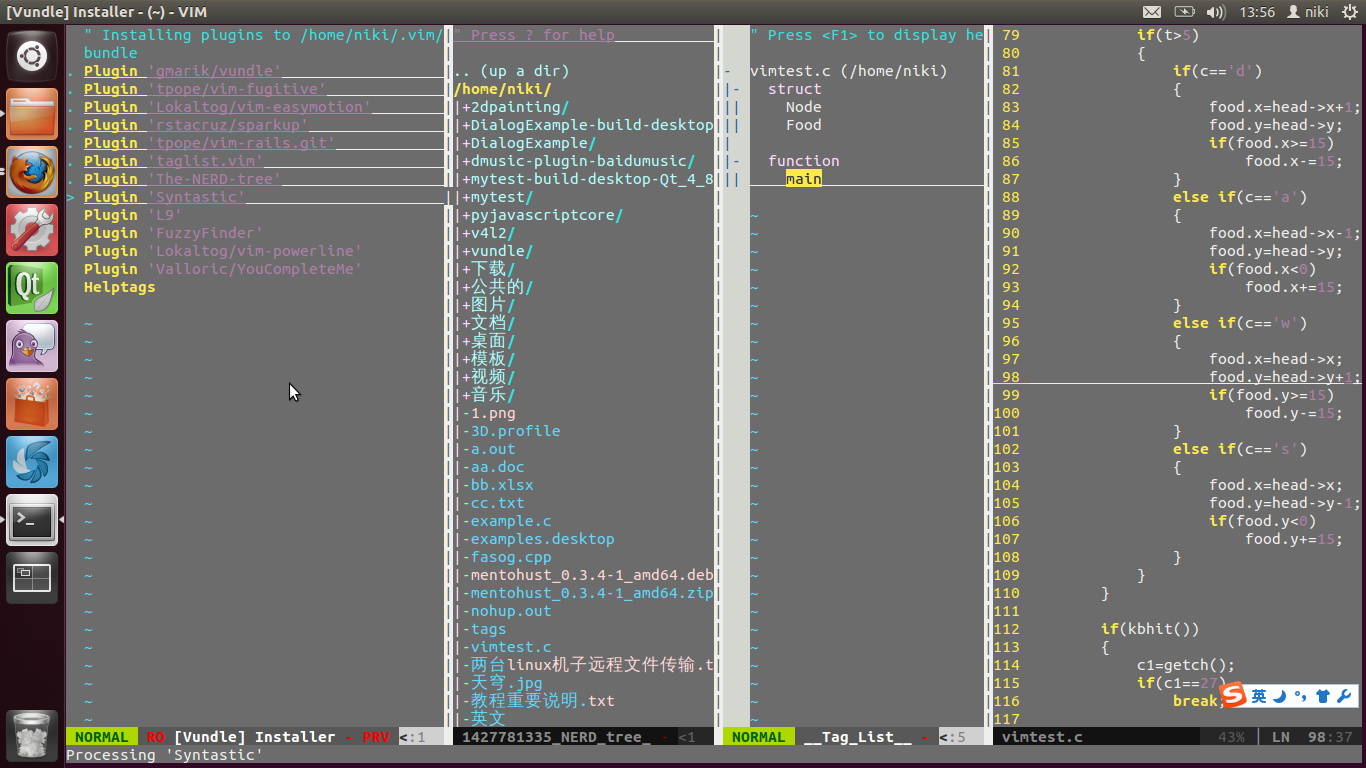This screenshot has height=768, width=1366.
Task: Open Sogou skin shirt icon
Action: tap(1323, 696)
